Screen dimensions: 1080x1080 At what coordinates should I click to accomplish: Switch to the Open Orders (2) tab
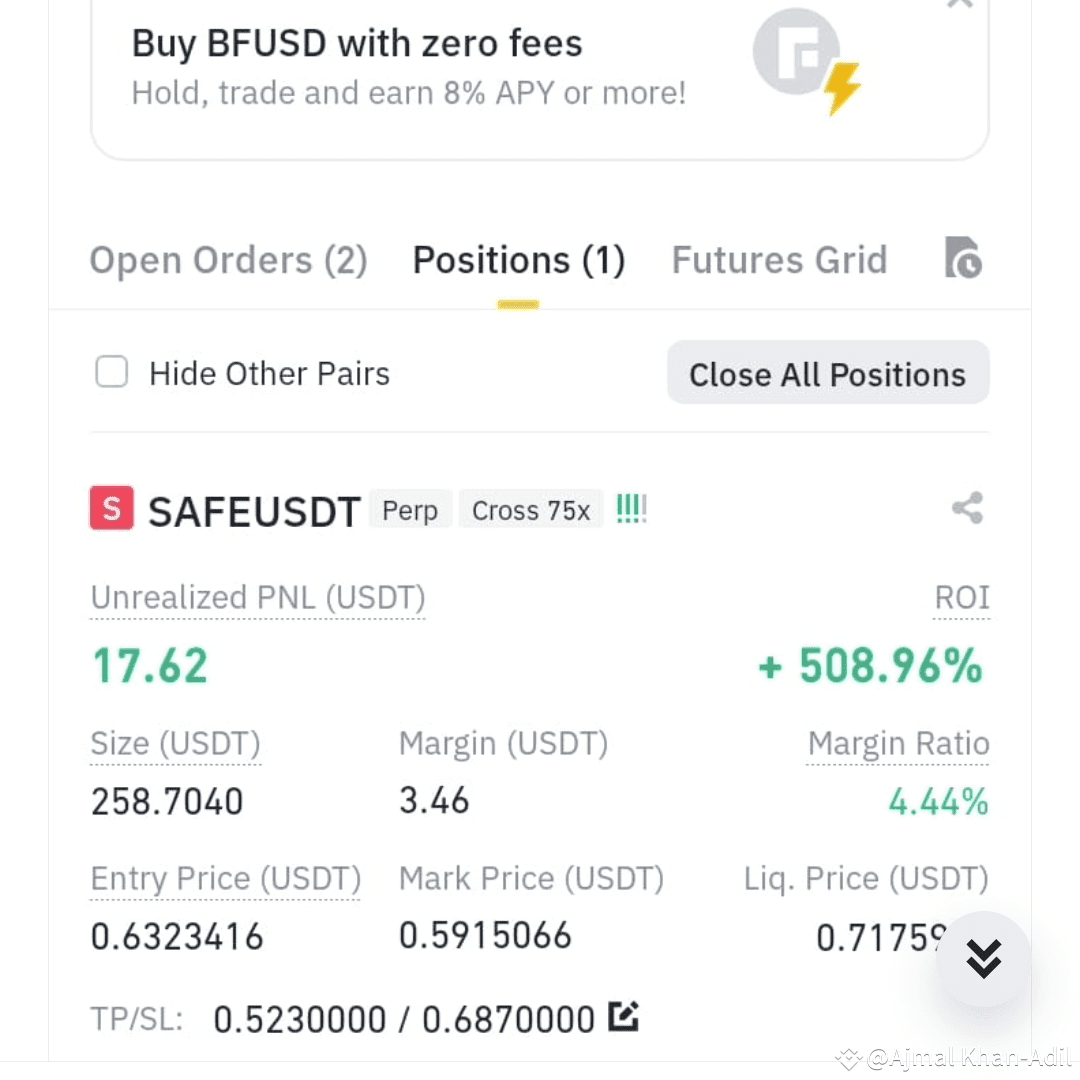pos(229,260)
